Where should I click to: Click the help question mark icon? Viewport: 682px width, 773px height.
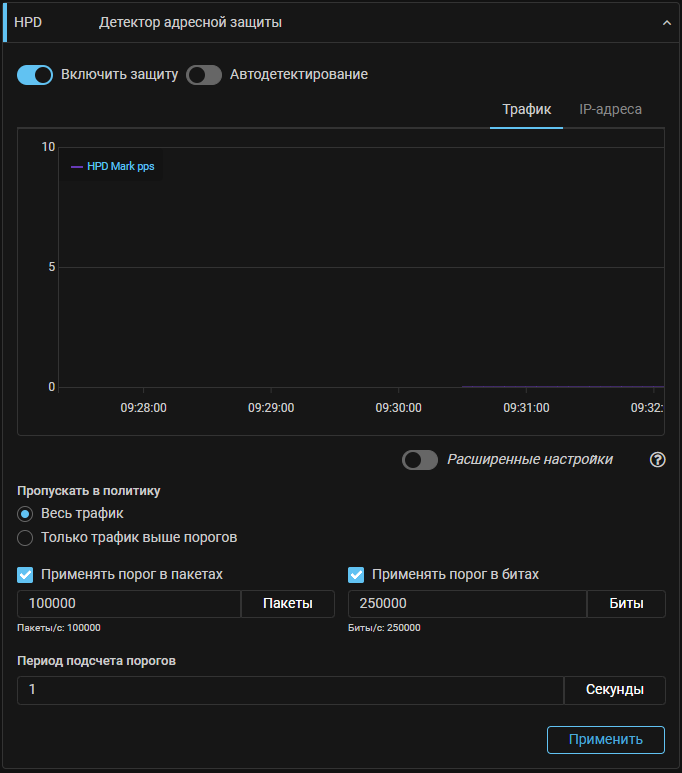[657, 460]
